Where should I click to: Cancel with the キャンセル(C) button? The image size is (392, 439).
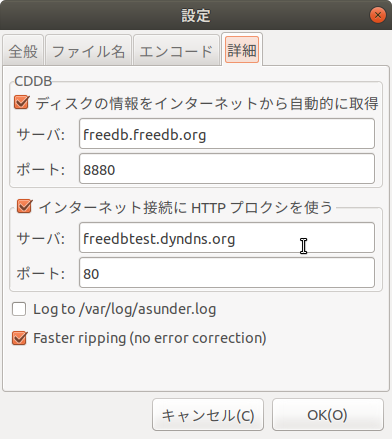(x=208, y=415)
